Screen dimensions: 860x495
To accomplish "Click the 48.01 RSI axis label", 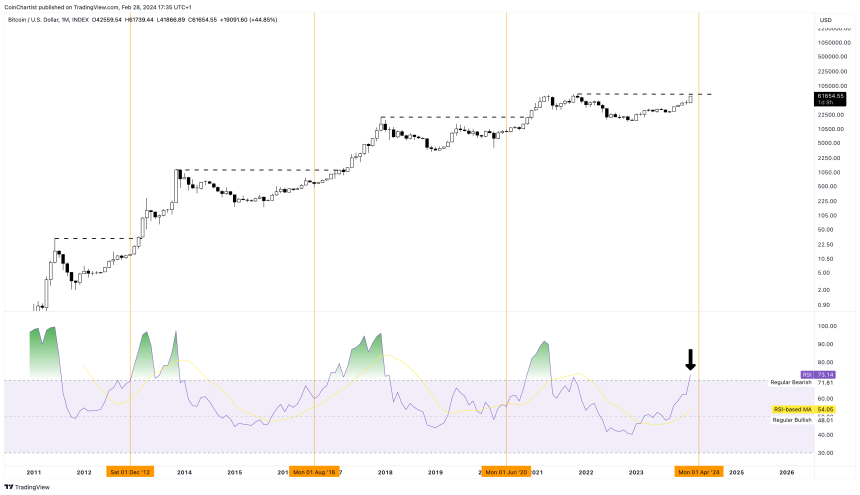I will click(x=826, y=420).
